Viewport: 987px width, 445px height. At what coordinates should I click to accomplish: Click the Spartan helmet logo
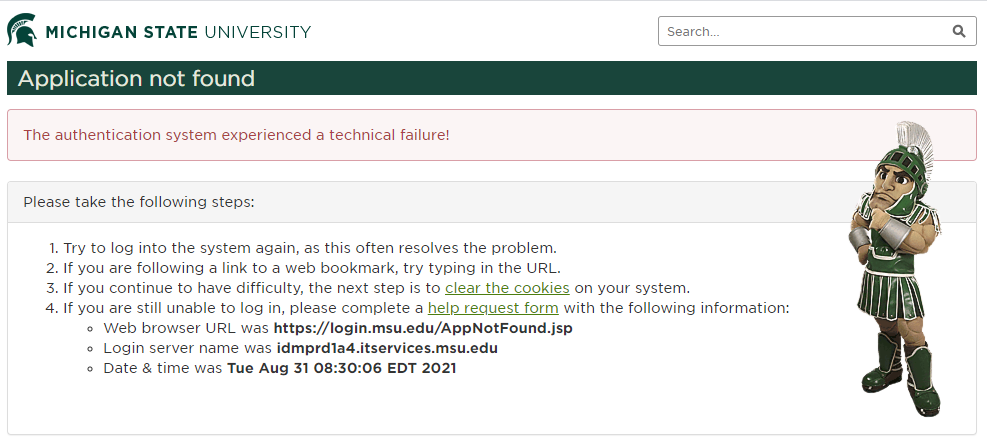tap(23, 31)
